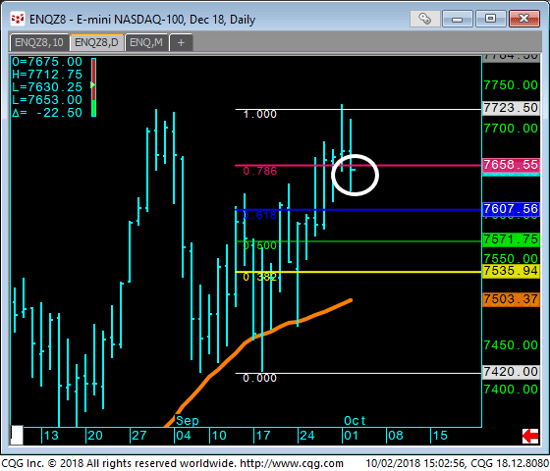Select the 7607.56 blue Fibonacci price label

pos(511,209)
